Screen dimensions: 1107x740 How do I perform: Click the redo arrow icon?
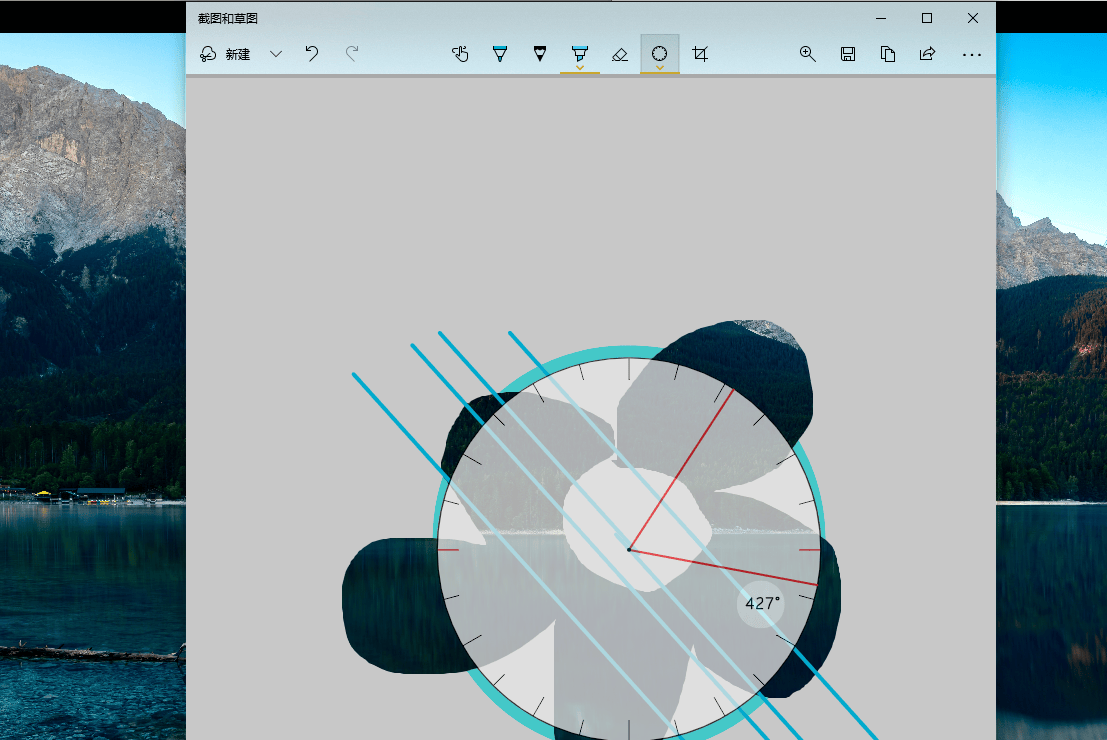(x=352, y=54)
